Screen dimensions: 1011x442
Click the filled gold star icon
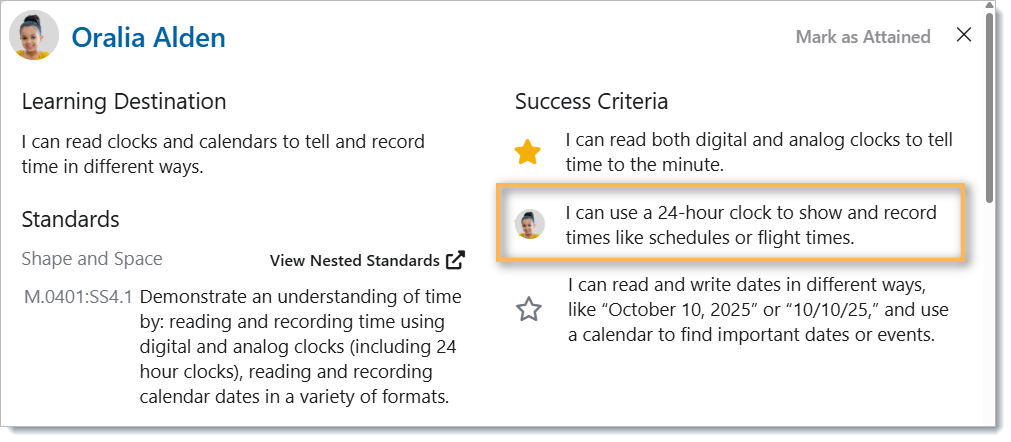[528, 152]
